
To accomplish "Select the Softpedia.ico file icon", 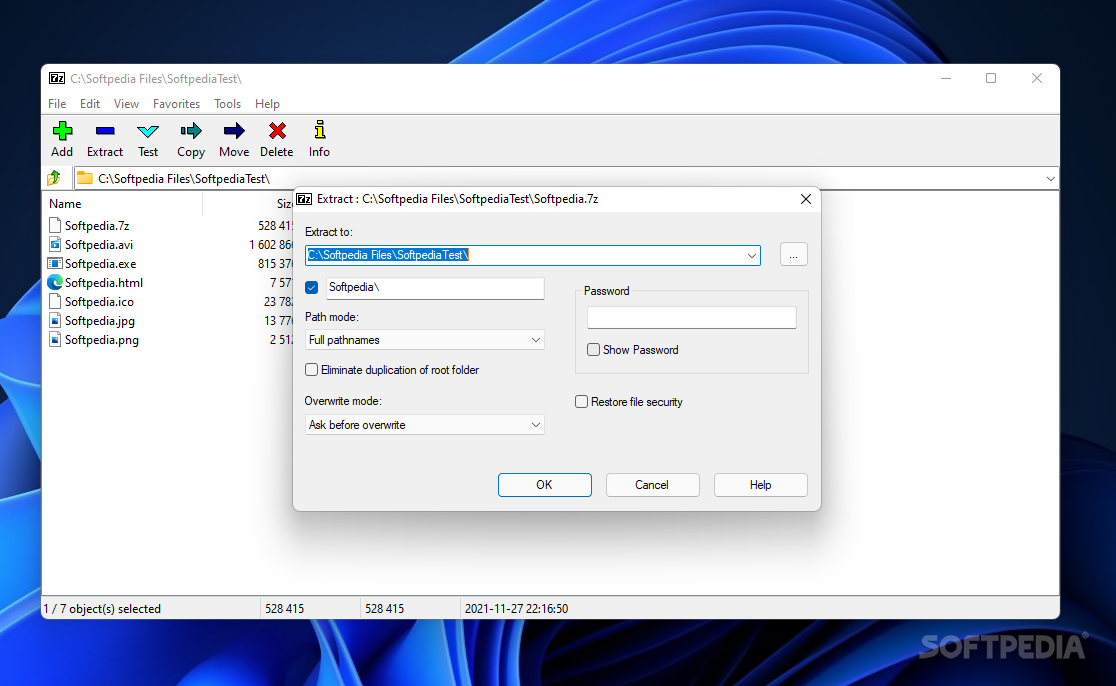I will [x=55, y=302].
